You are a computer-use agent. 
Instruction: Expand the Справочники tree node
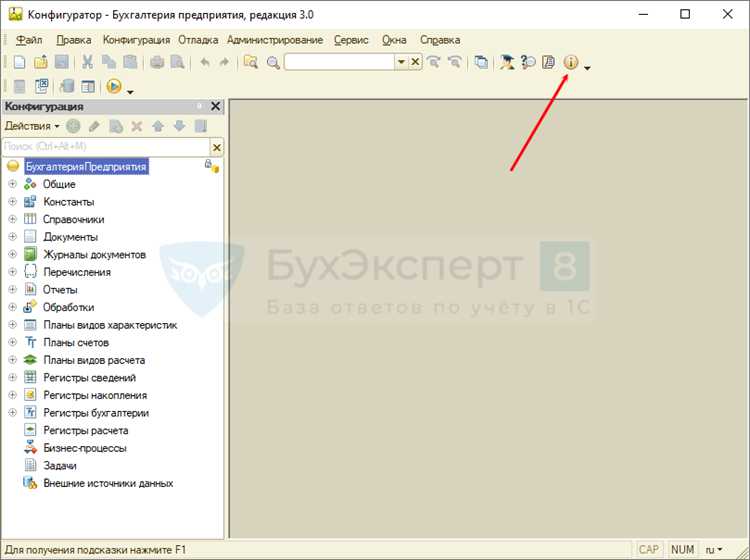(x=12, y=219)
